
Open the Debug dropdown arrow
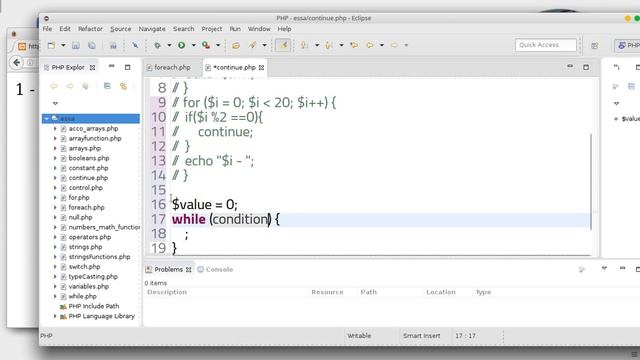tap(169, 45)
